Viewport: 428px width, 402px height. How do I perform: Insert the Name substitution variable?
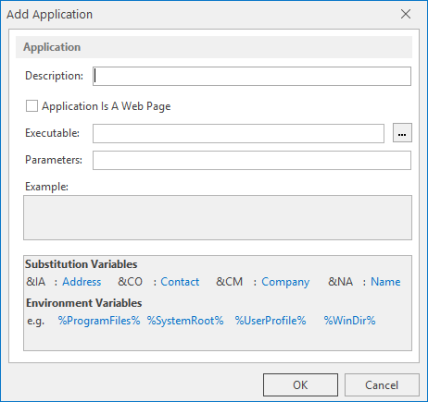pyautogui.click(x=386, y=282)
